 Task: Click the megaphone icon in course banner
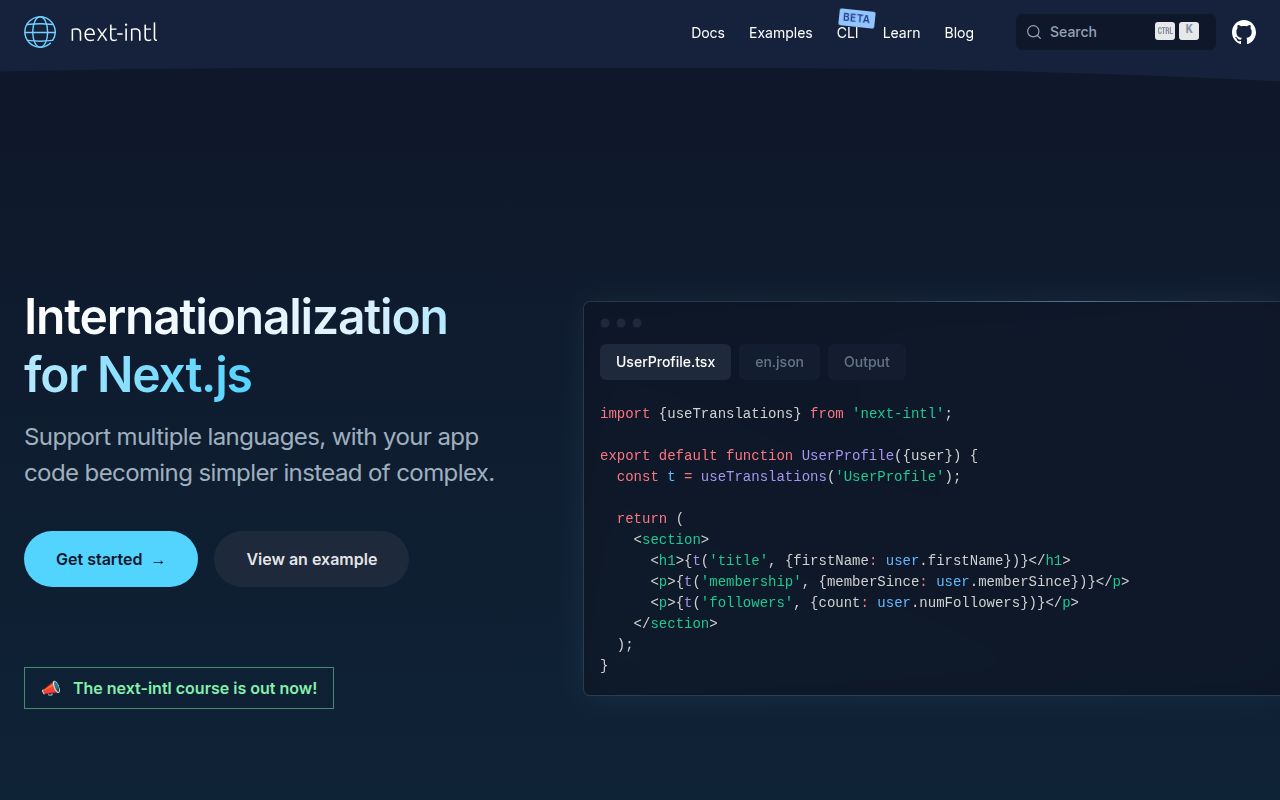click(51, 688)
